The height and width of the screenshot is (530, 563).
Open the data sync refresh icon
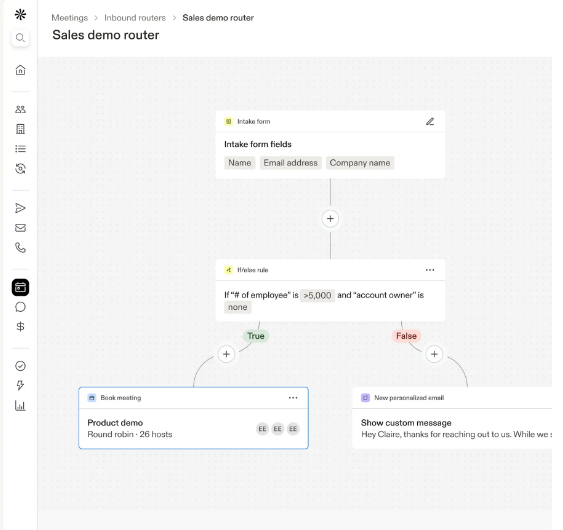pos(20,168)
